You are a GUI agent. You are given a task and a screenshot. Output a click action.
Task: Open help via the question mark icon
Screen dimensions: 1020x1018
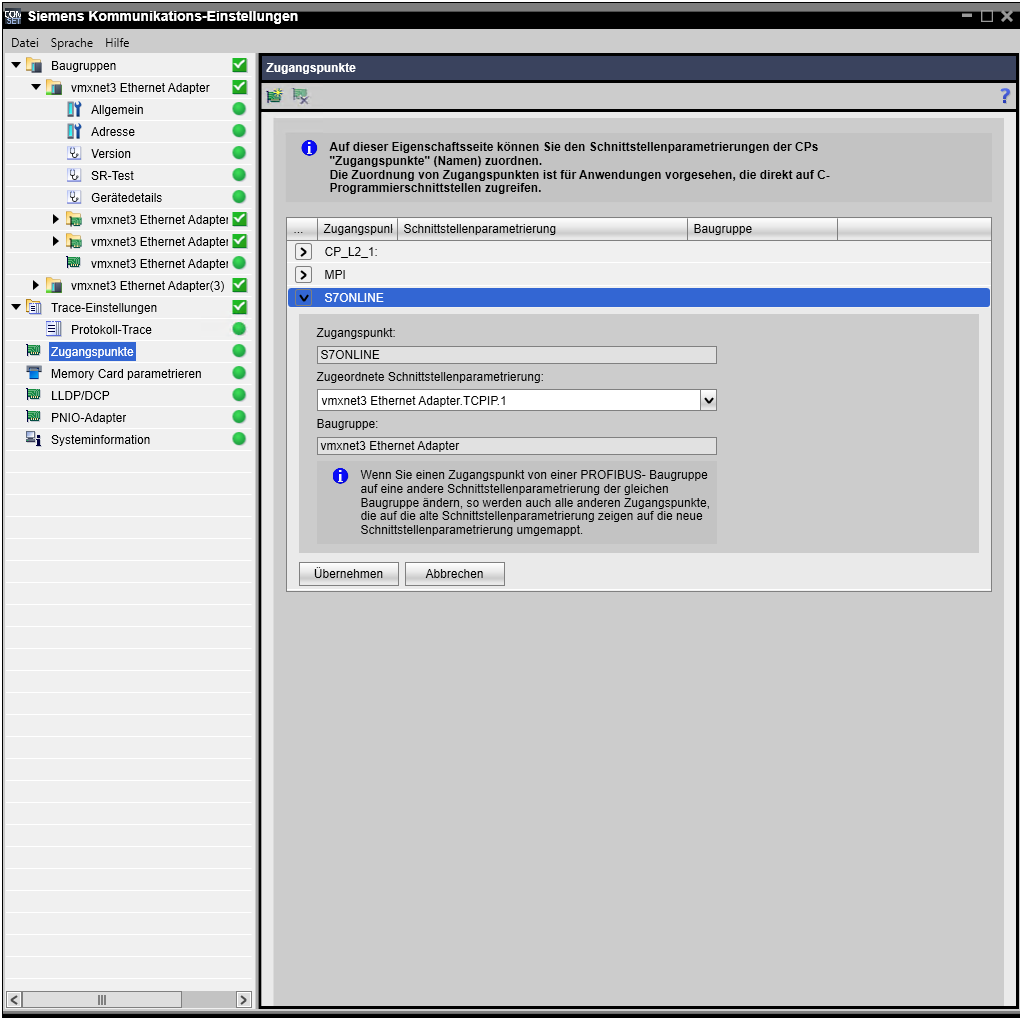1005,96
